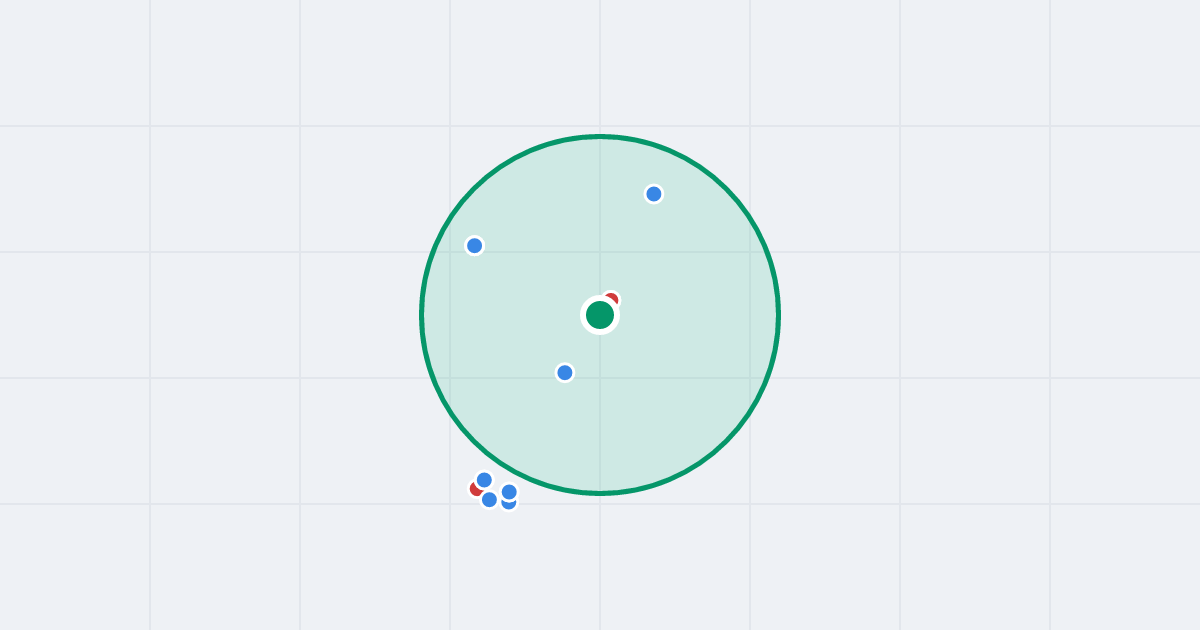Click the red dot in the cluster outside the circle

pos(475,489)
